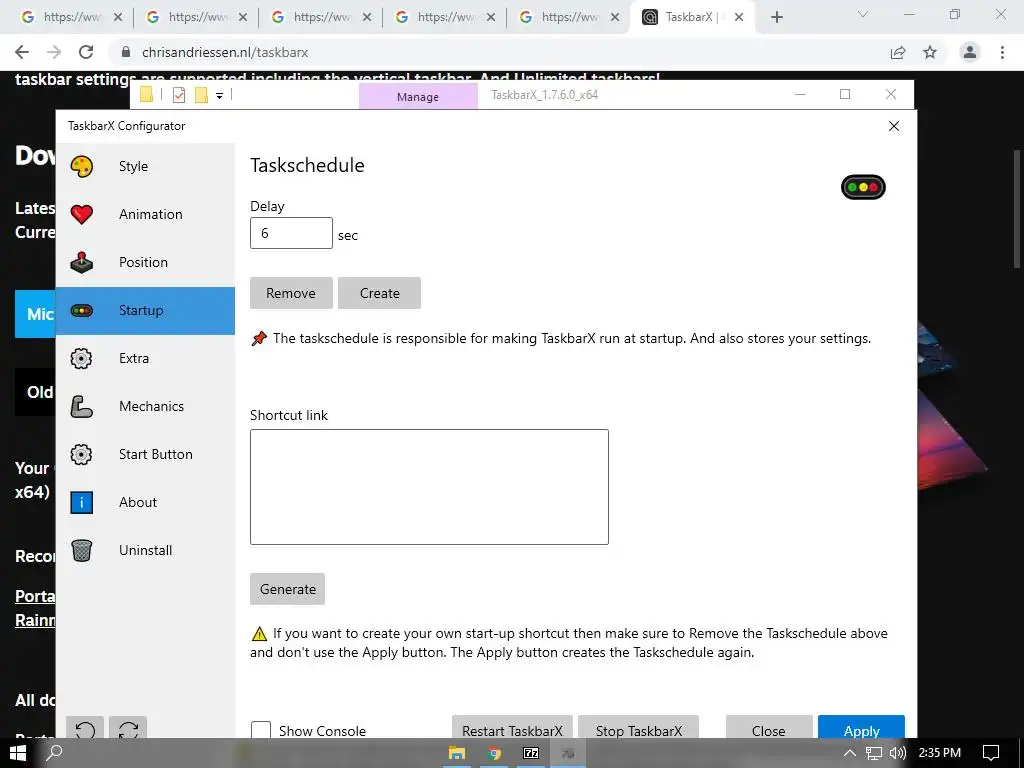Click Restart TaskbarX button
Screen dimensions: 1024x768
(x=512, y=729)
